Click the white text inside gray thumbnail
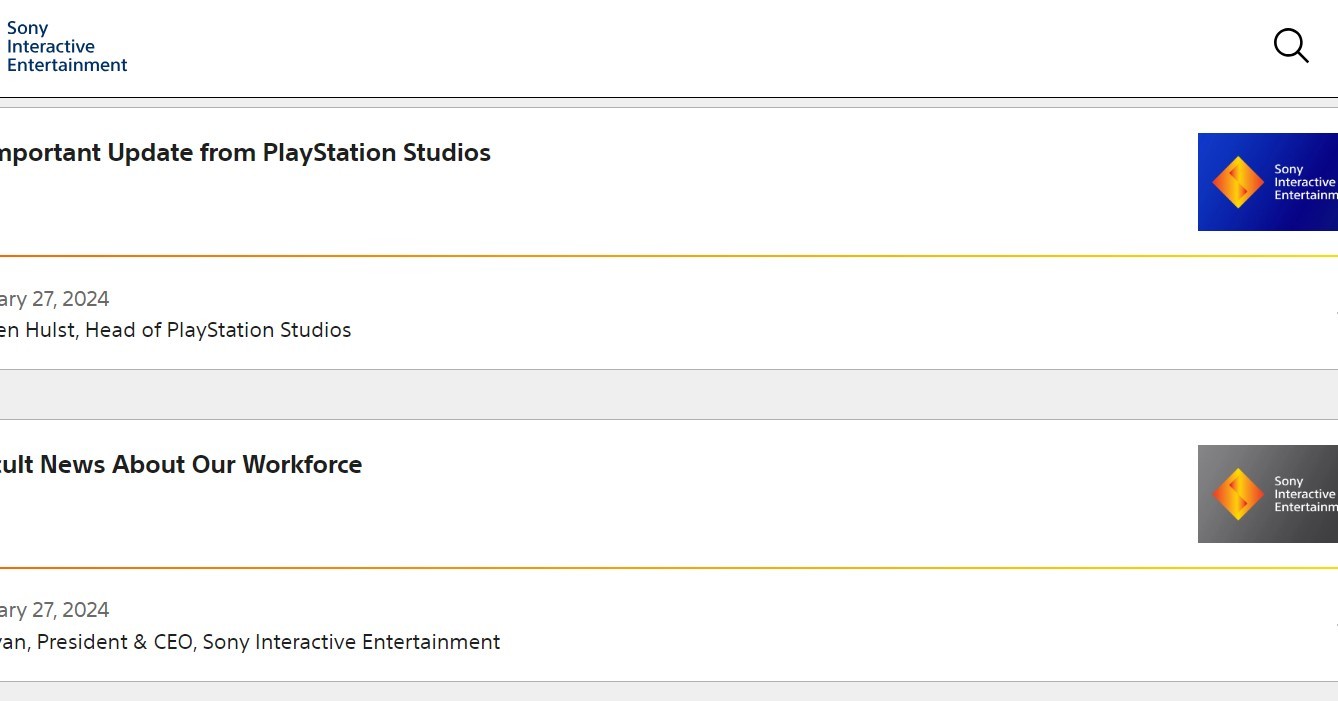This screenshot has height=701, width=1338. [1304, 494]
